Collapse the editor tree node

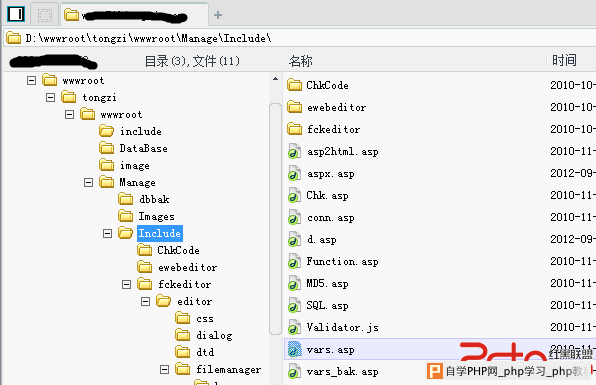pyautogui.click(x=146, y=301)
